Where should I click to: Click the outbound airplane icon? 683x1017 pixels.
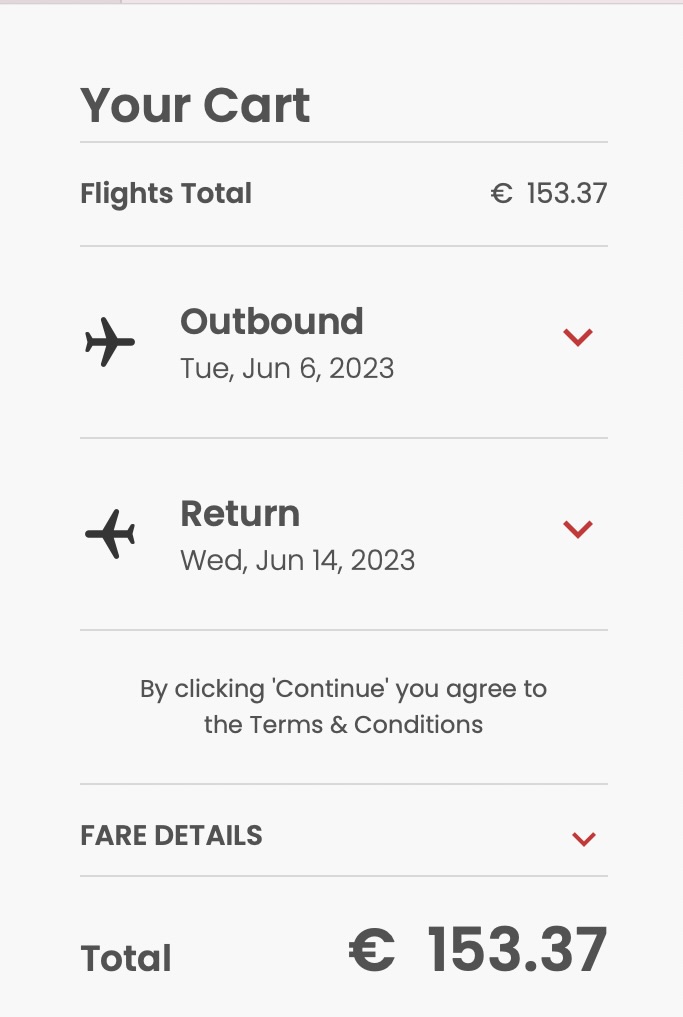pos(110,342)
